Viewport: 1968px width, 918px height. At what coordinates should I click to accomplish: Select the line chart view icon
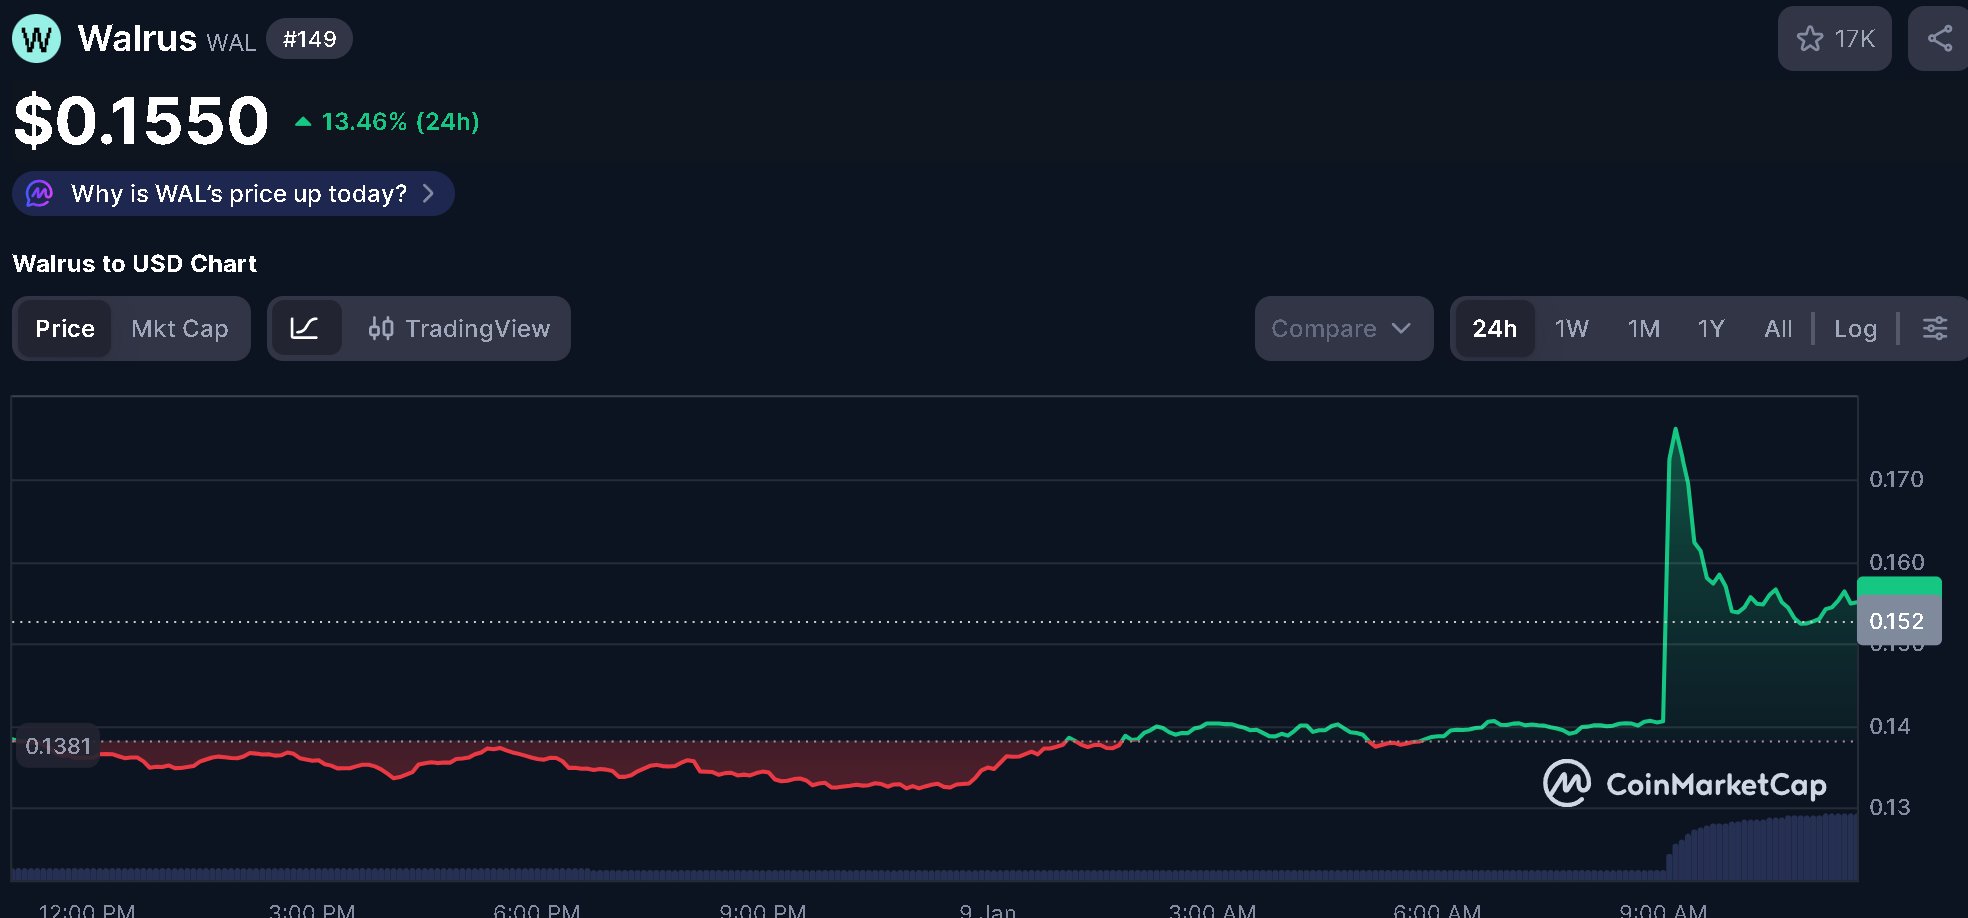tap(305, 328)
